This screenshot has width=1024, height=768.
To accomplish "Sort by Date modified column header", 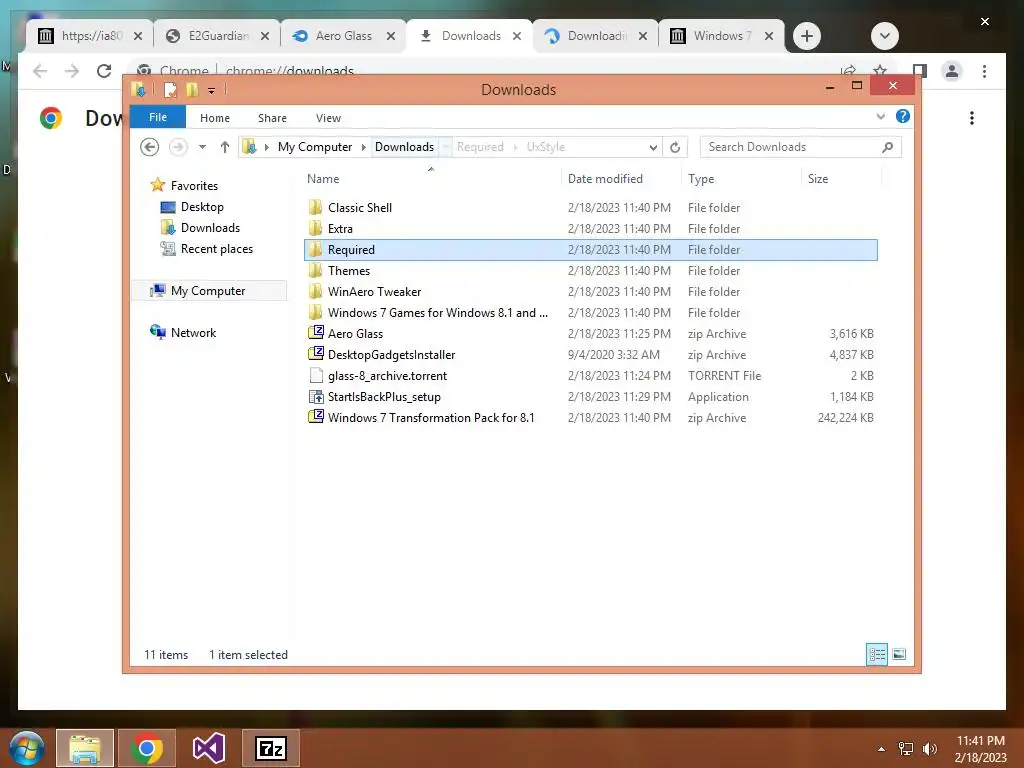I will coord(605,178).
